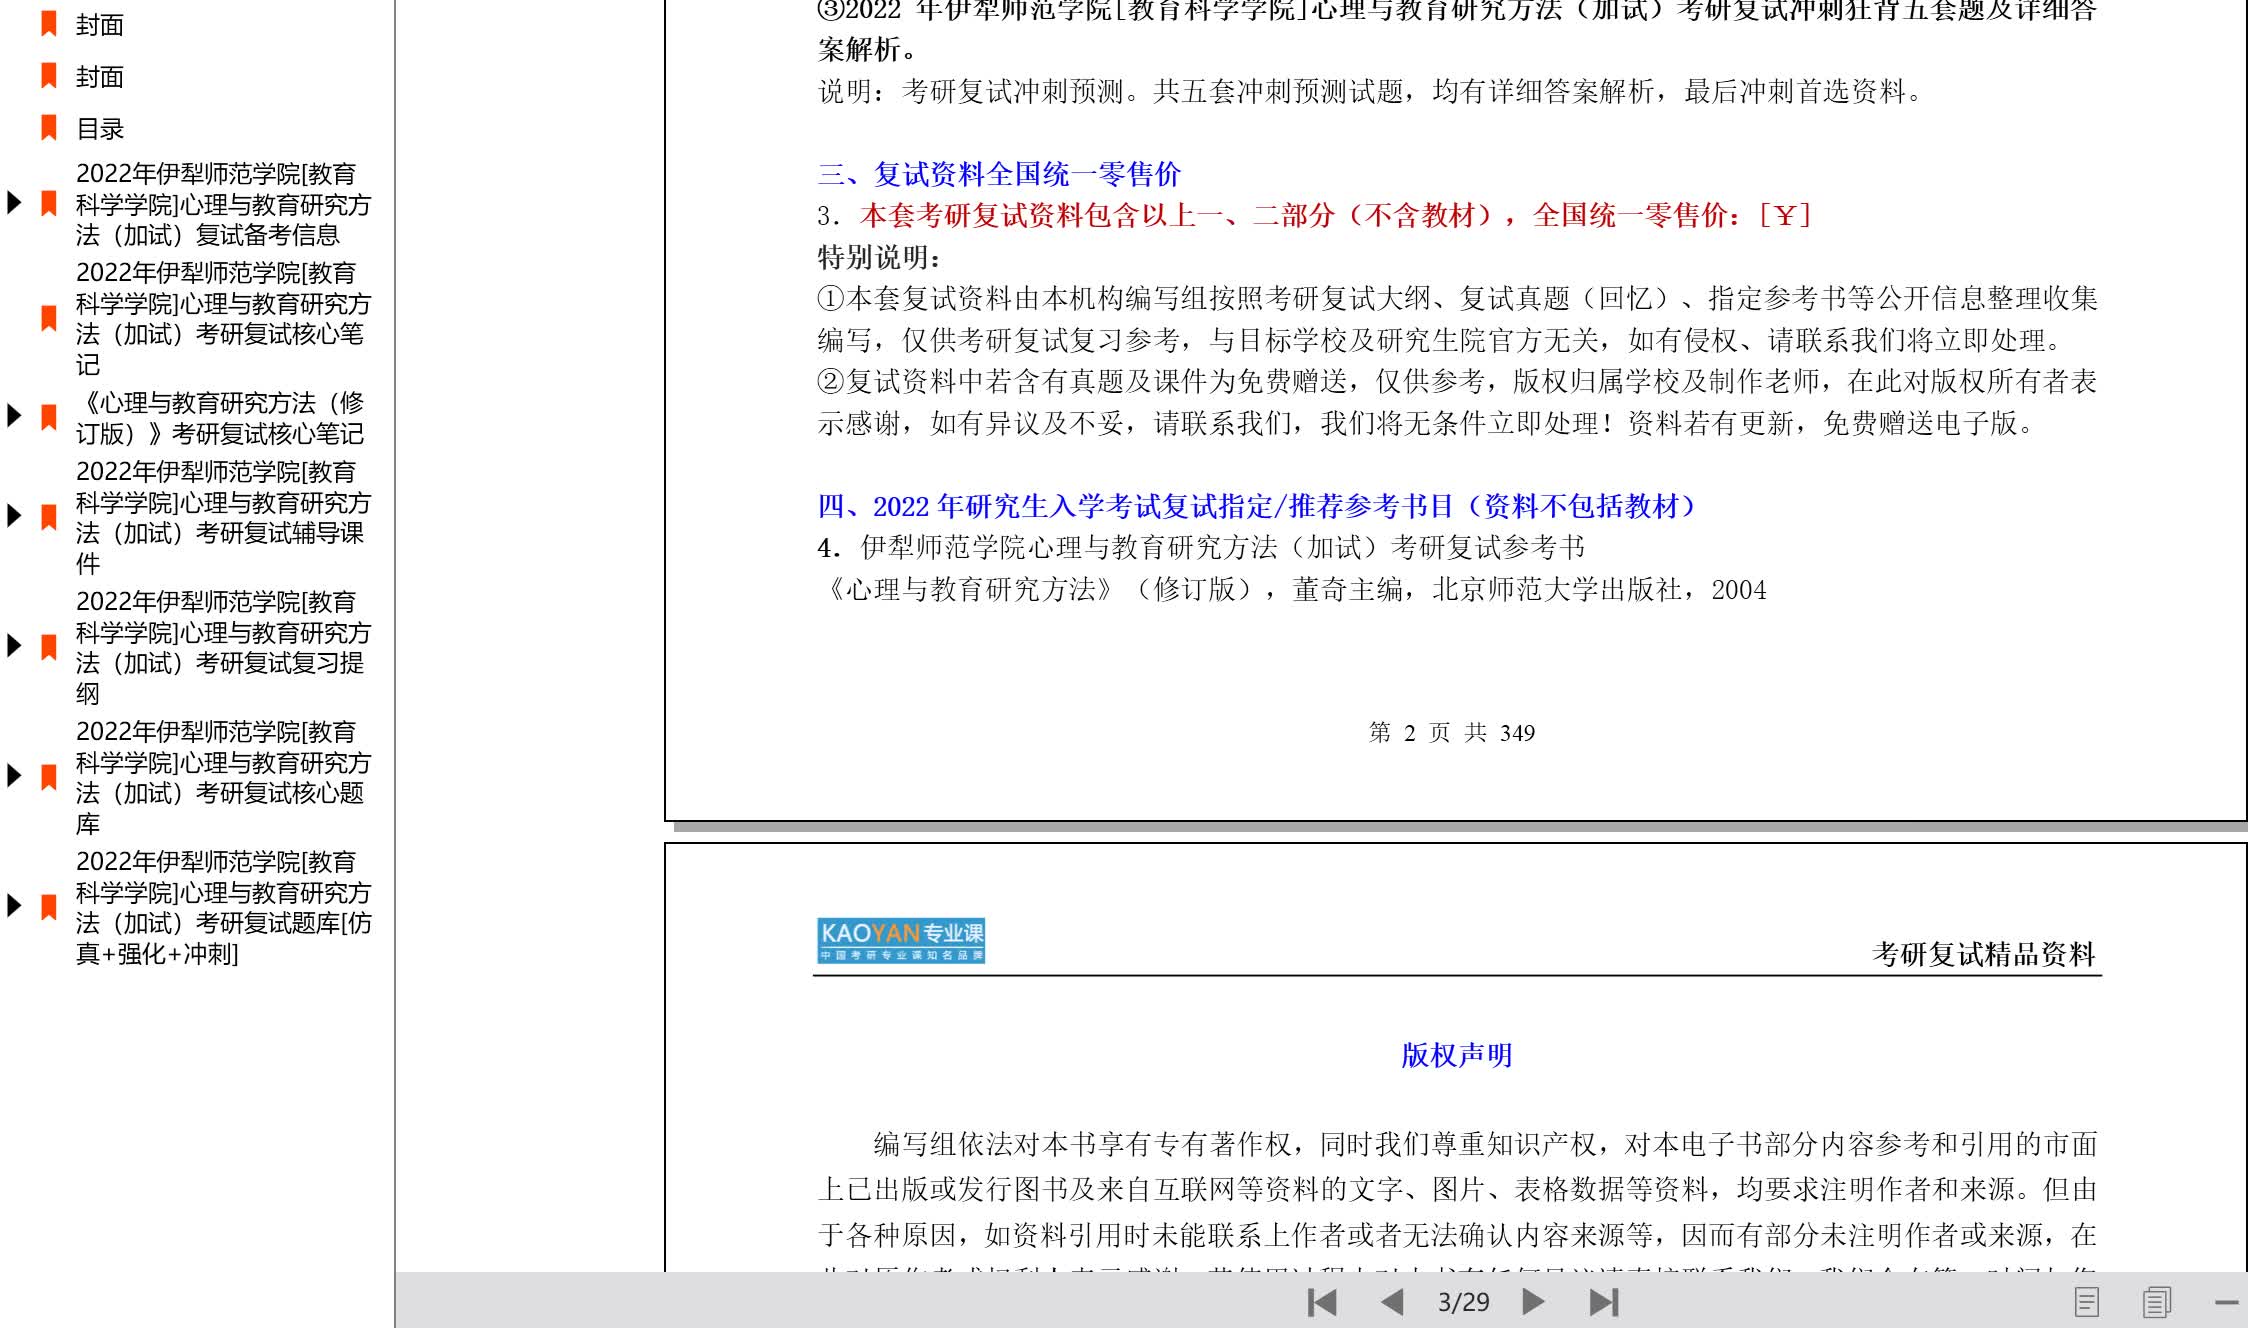Click the line starting 说明：考研复试冲刺预测
The width and height of the screenshot is (2248, 1328).
pyautogui.click(x=1370, y=91)
